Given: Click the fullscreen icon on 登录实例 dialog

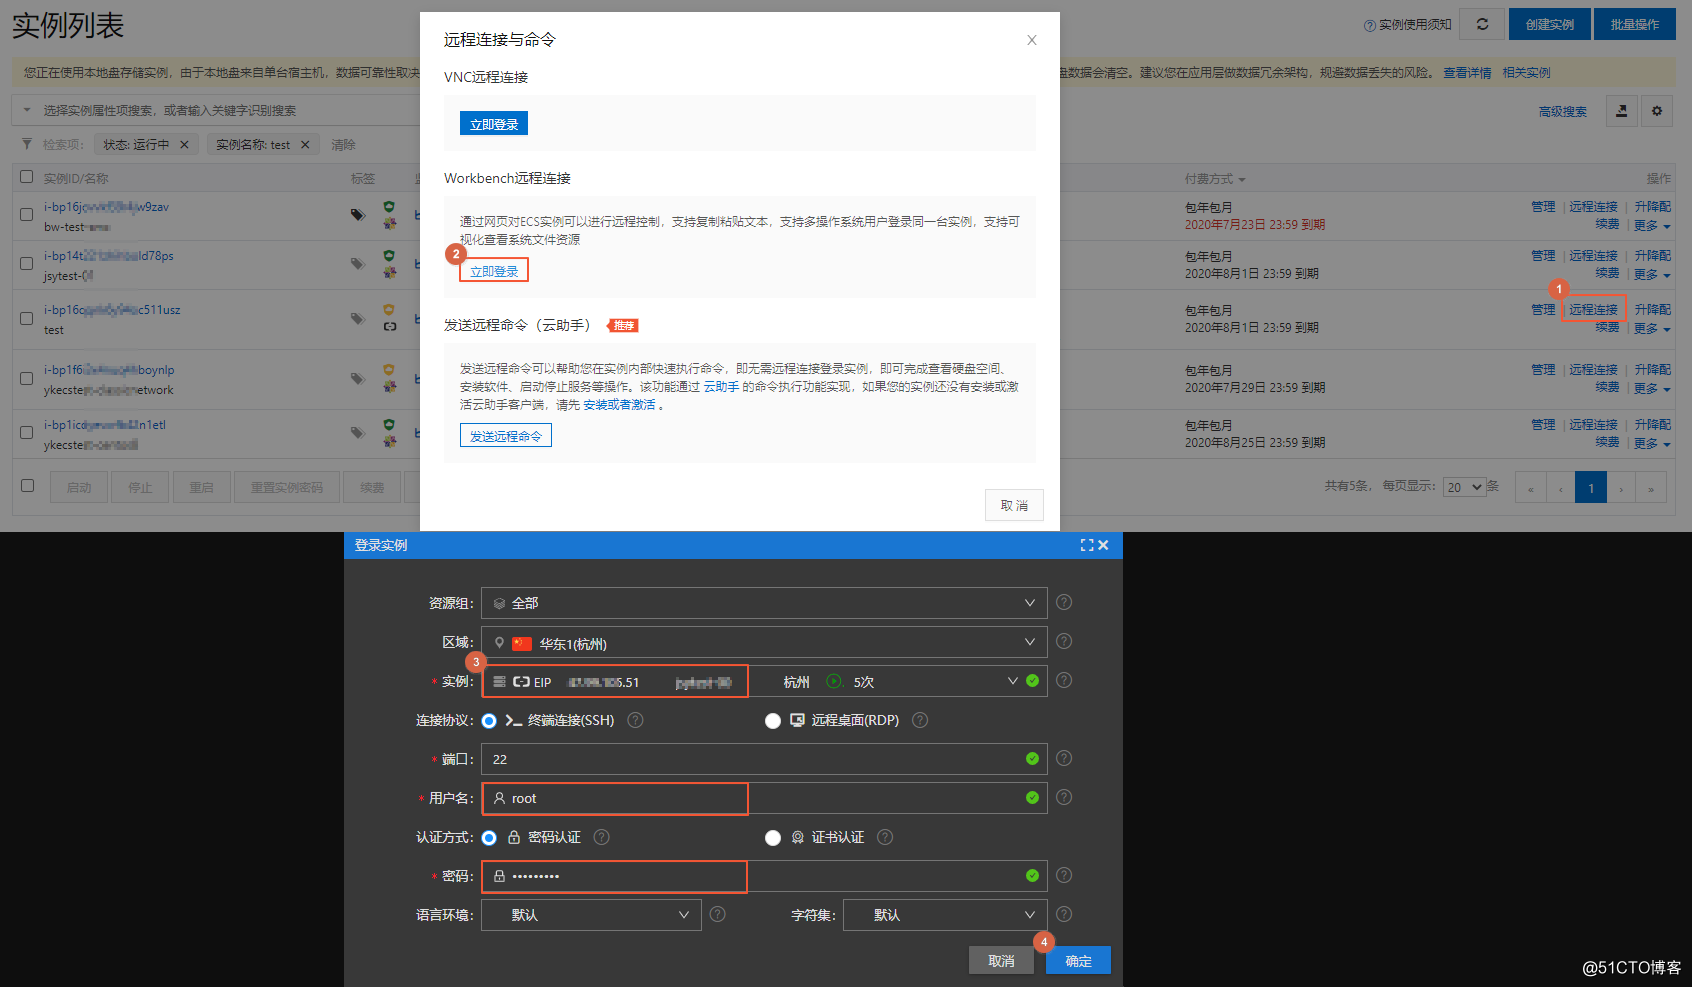Looking at the screenshot, I should click(1086, 545).
